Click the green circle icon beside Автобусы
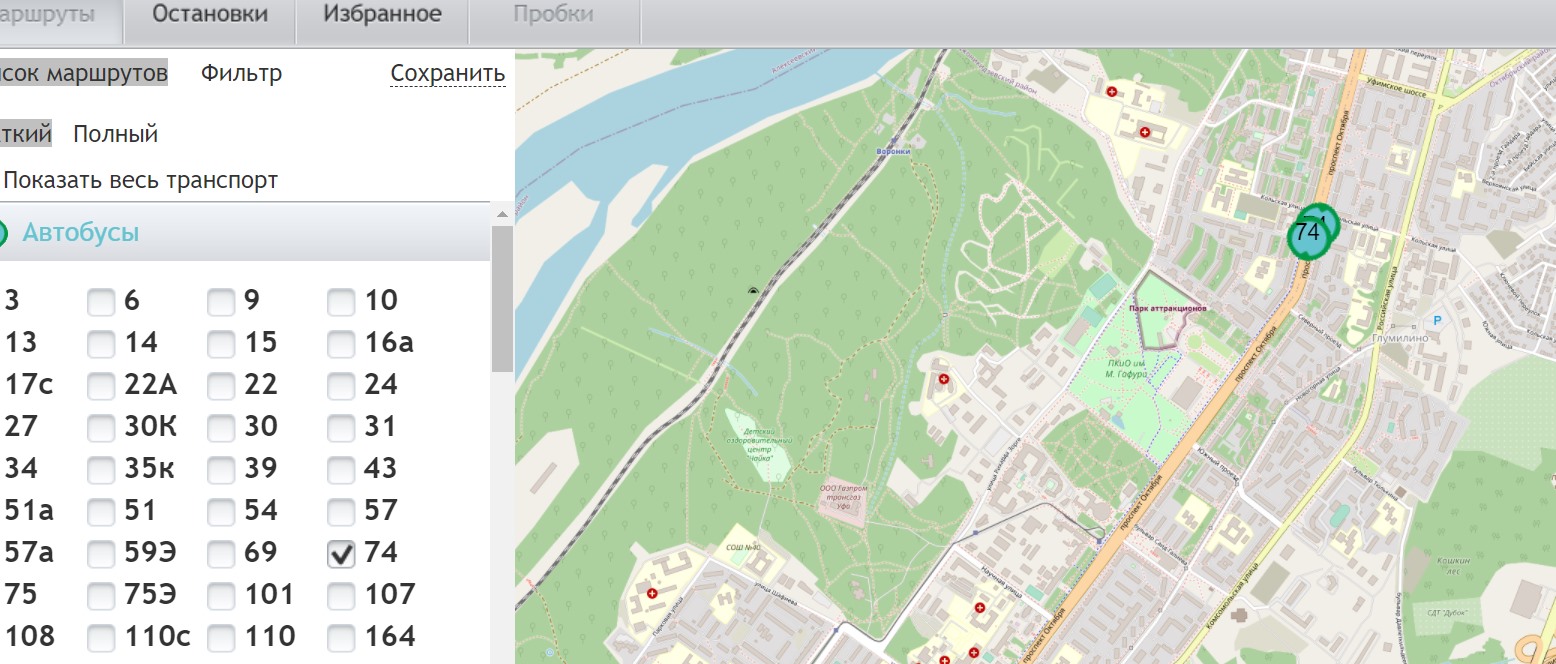The width and height of the screenshot is (1556, 664). (x=2, y=234)
